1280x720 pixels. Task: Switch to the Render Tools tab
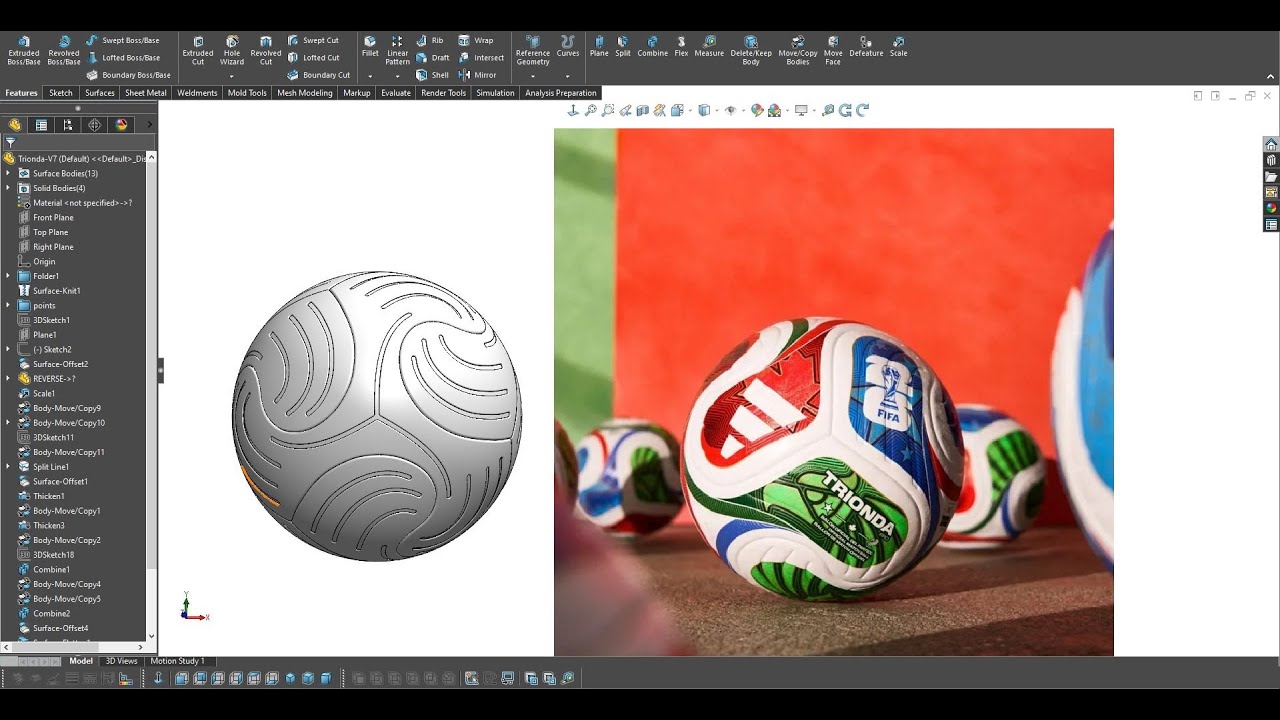443,93
